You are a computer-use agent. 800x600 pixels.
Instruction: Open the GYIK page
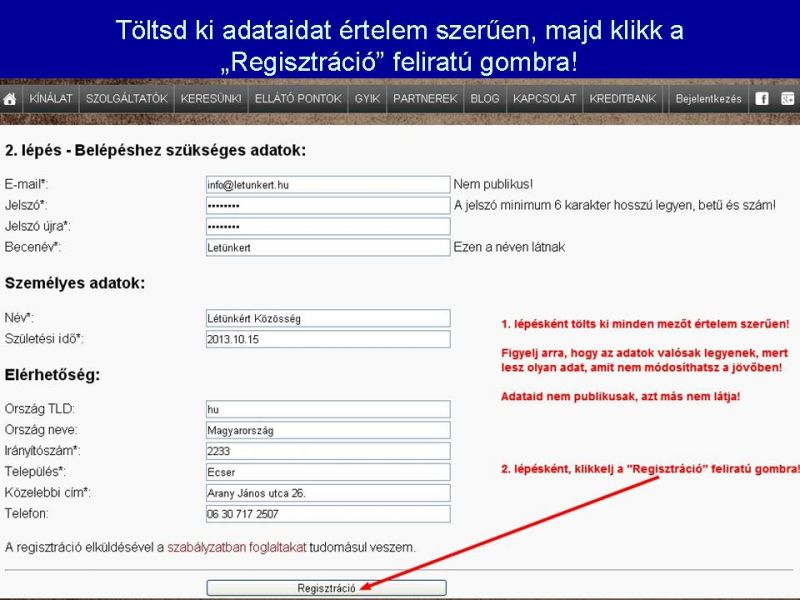point(367,98)
